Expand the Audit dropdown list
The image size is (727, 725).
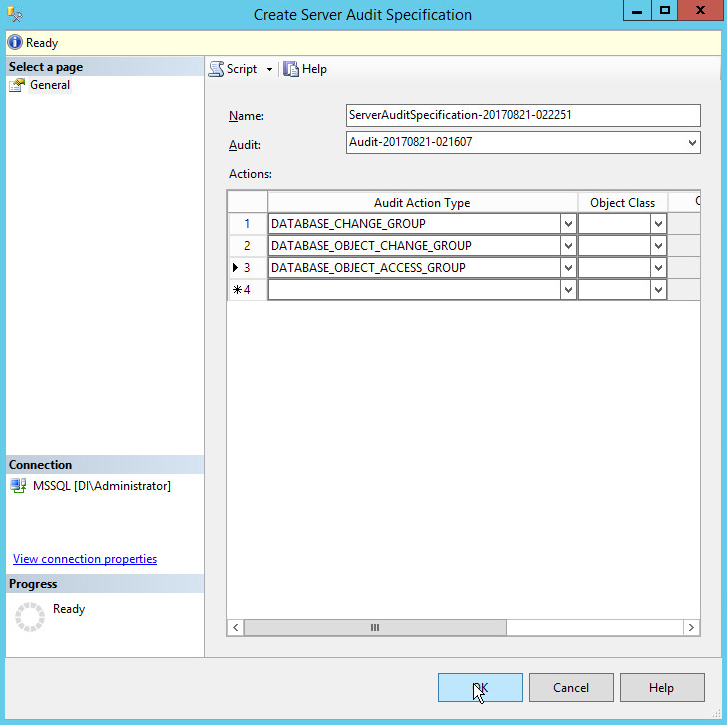point(693,143)
